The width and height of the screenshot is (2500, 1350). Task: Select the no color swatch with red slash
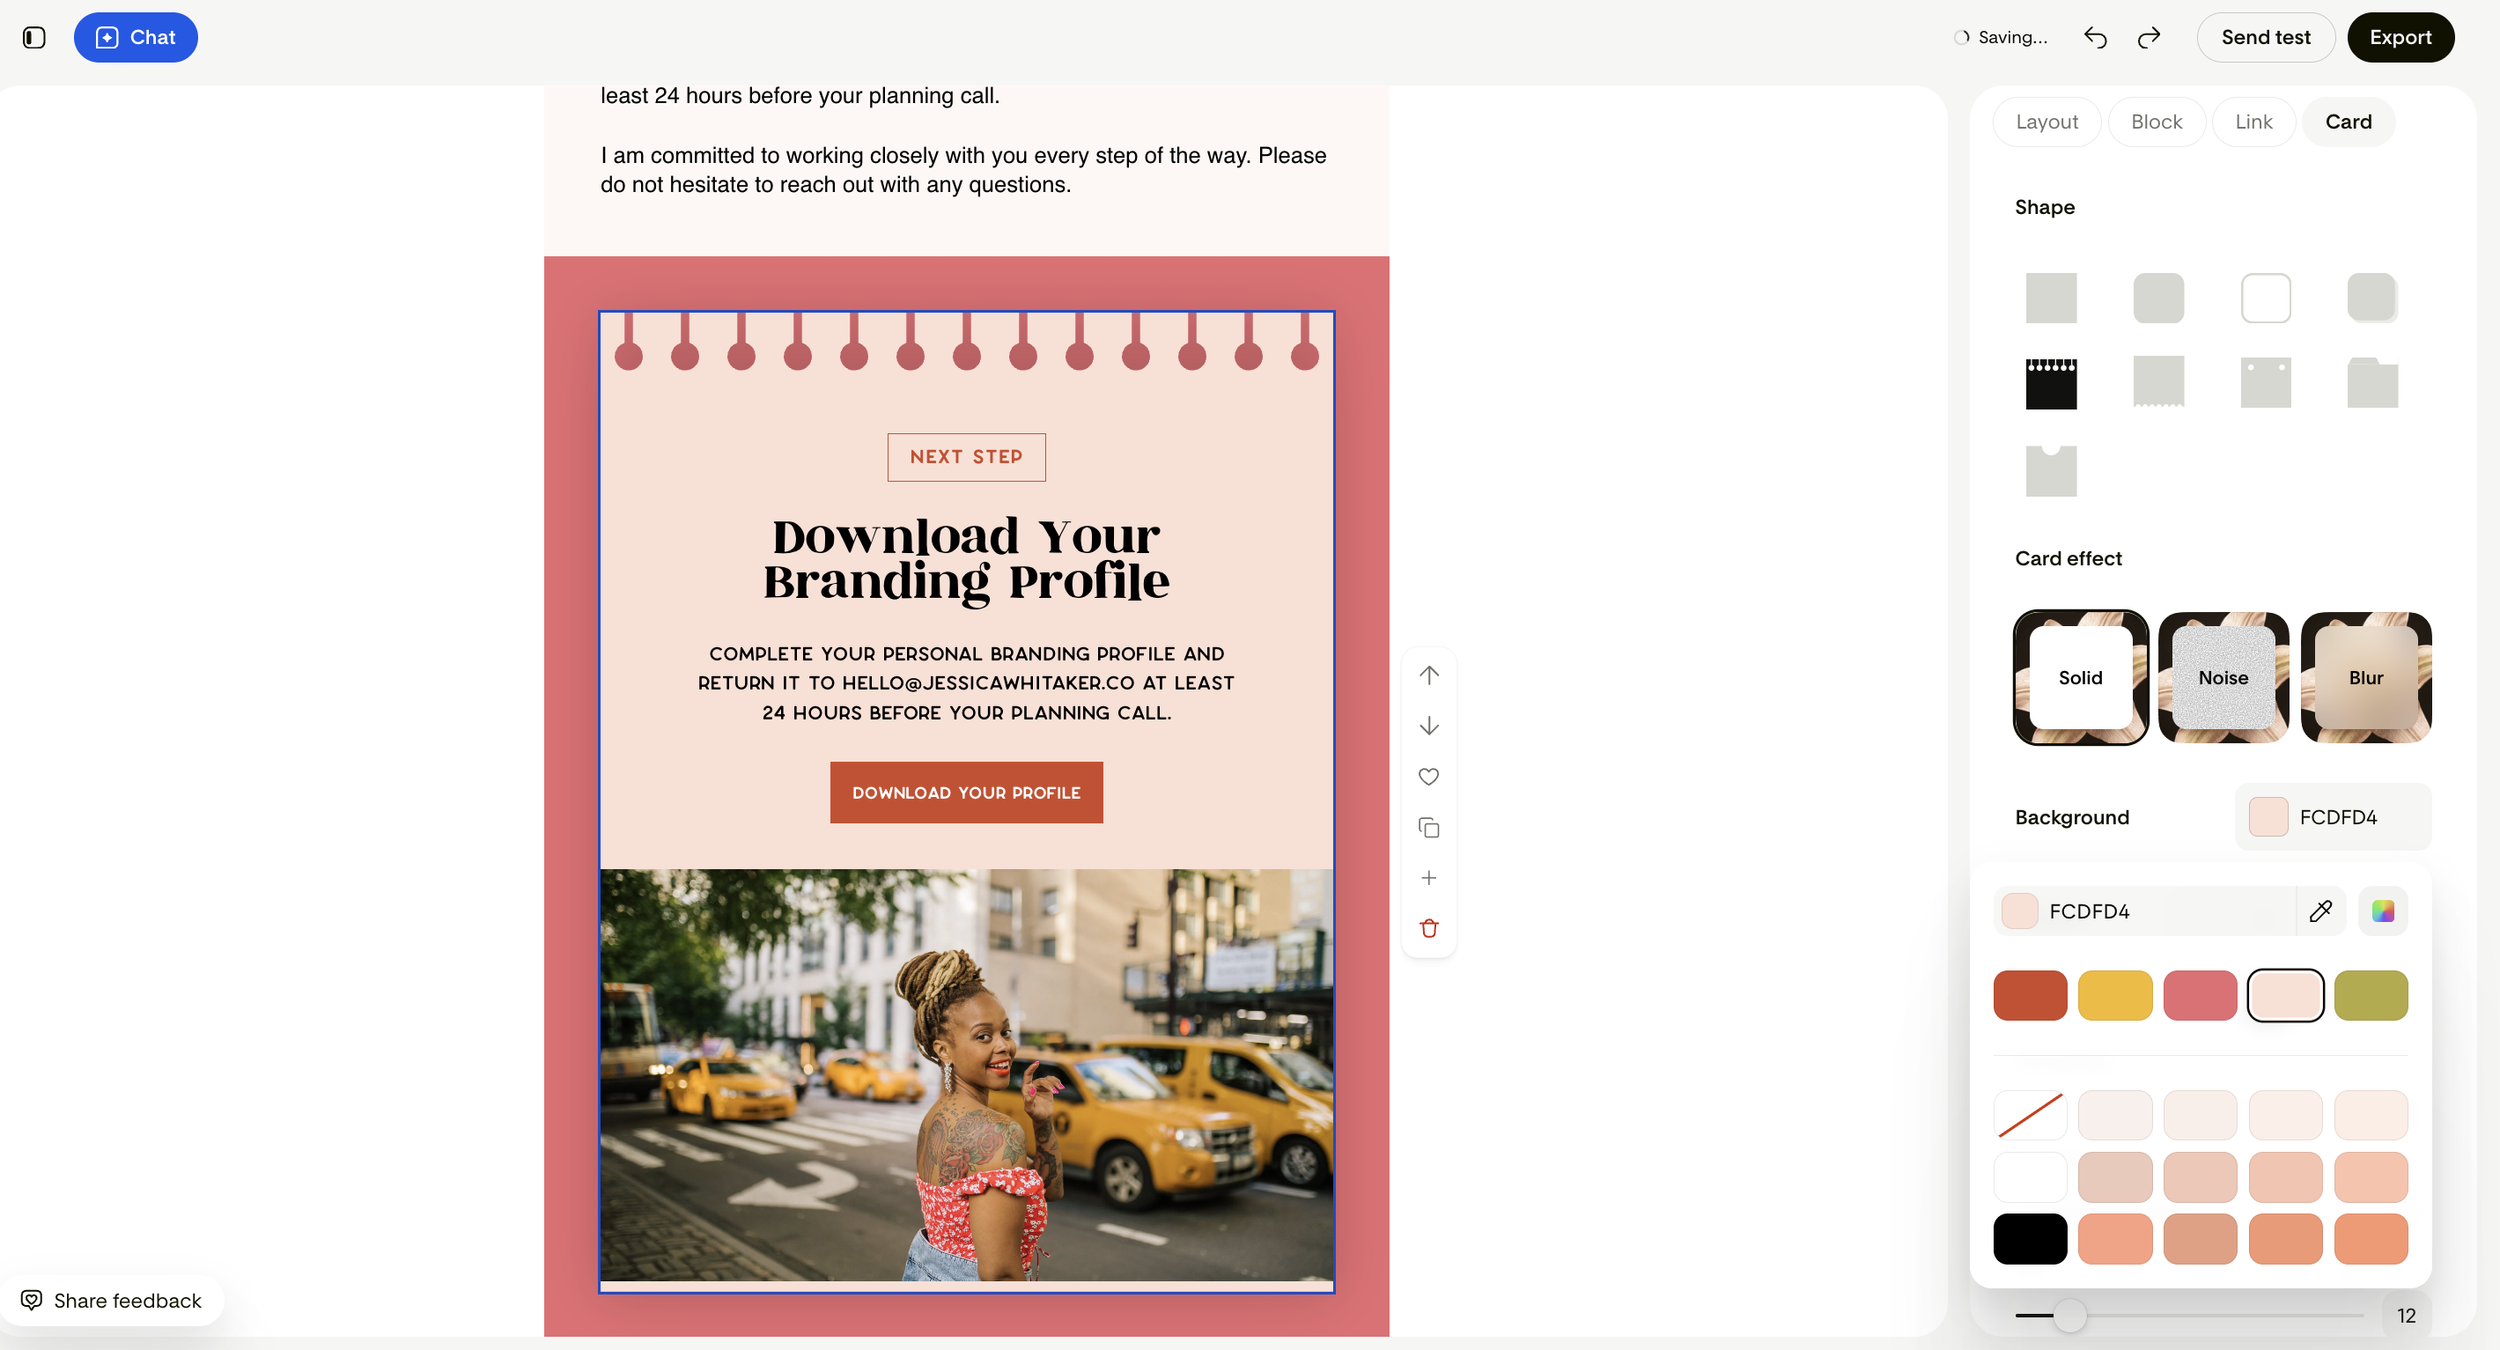click(2030, 1115)
